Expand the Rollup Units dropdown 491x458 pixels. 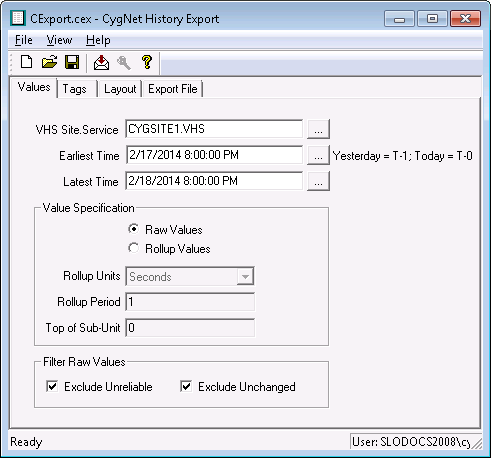coord(245,276)
